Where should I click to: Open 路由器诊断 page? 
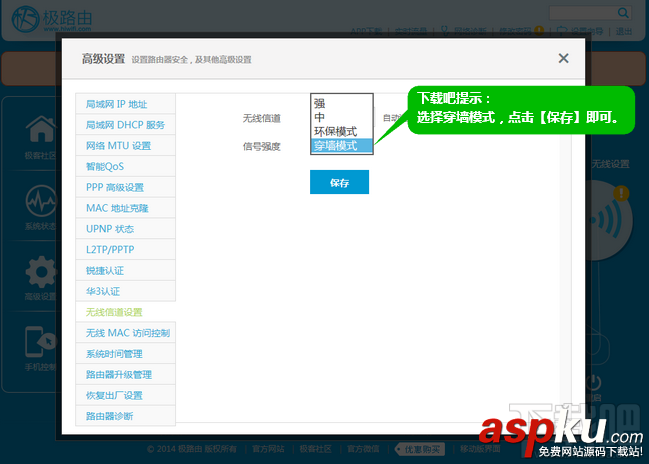click(x=125, y=416)
